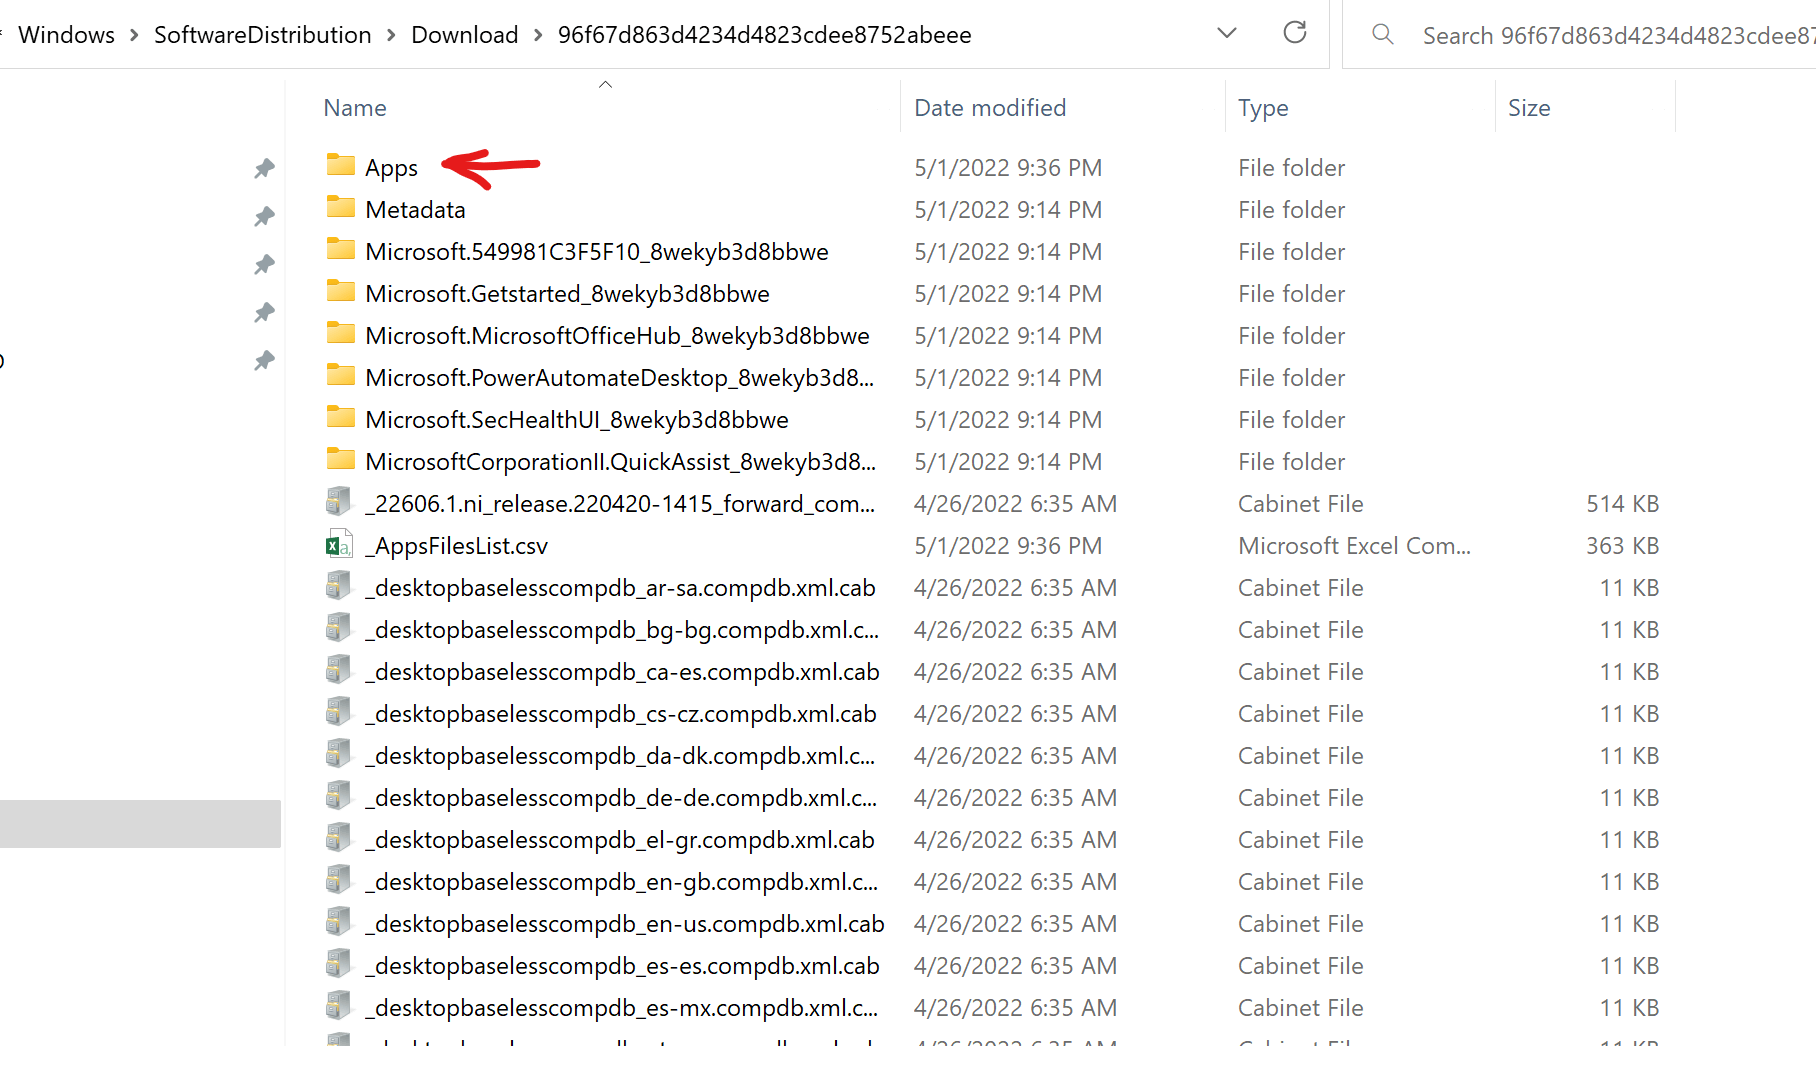Select the cs-cz compdb cabinet icon
Image resolution: width=1816 pixels, height=1074 pixels.
(339, 711)
